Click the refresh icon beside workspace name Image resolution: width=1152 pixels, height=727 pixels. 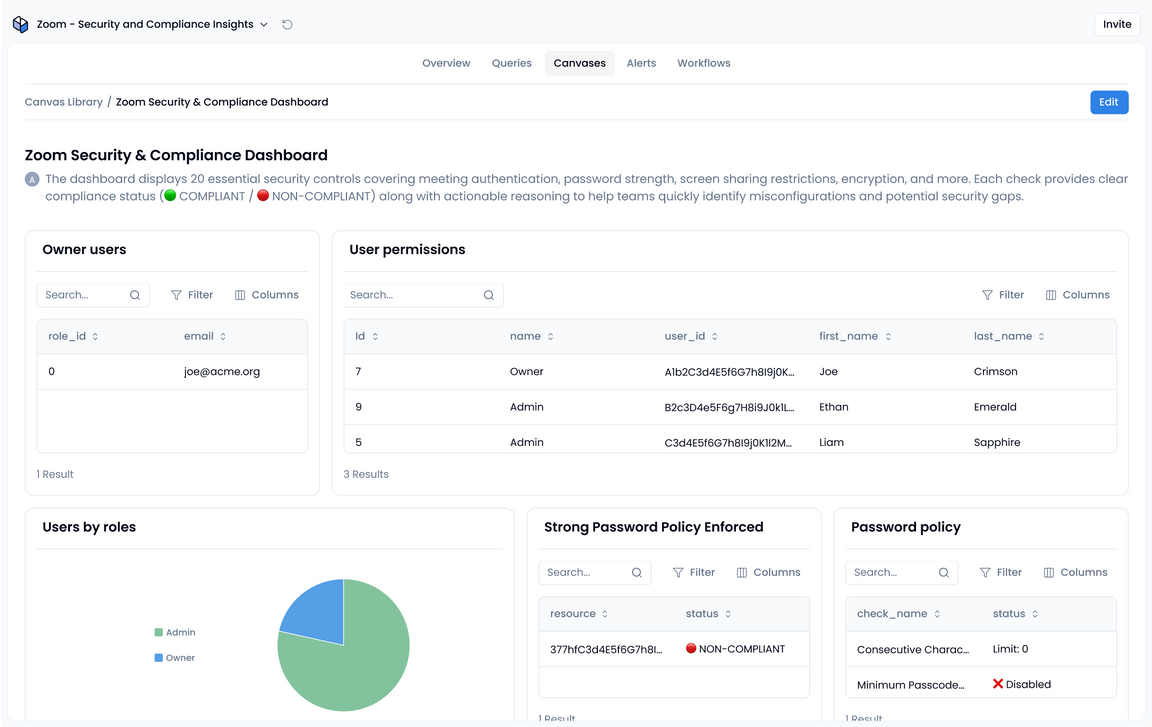click(287, 24)
